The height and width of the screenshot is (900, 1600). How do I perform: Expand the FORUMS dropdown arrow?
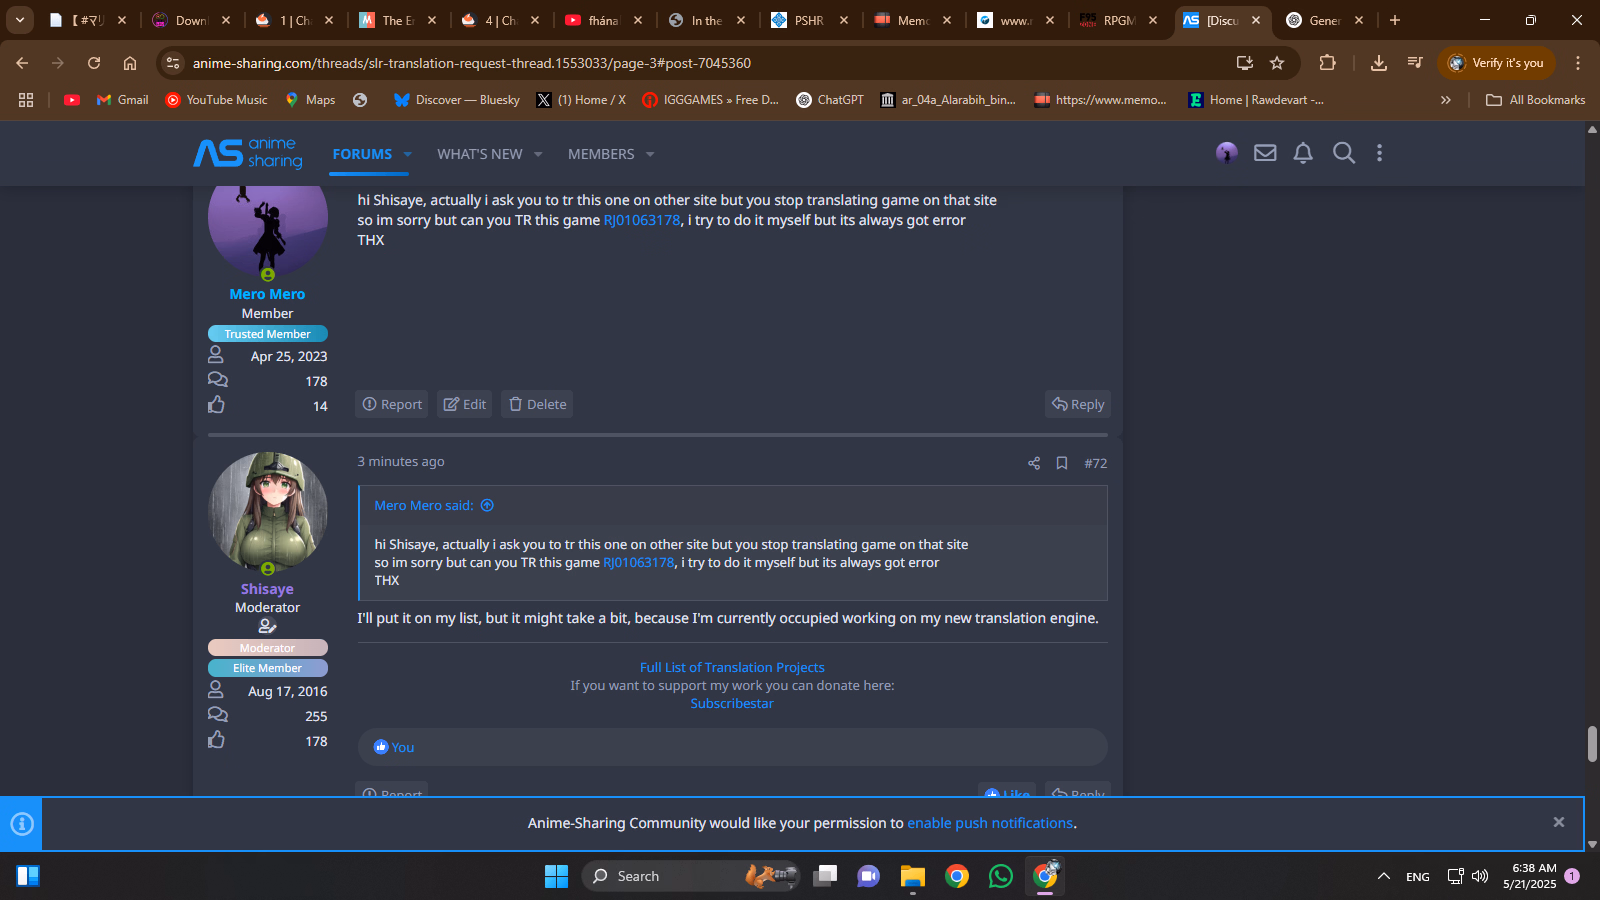408,154
